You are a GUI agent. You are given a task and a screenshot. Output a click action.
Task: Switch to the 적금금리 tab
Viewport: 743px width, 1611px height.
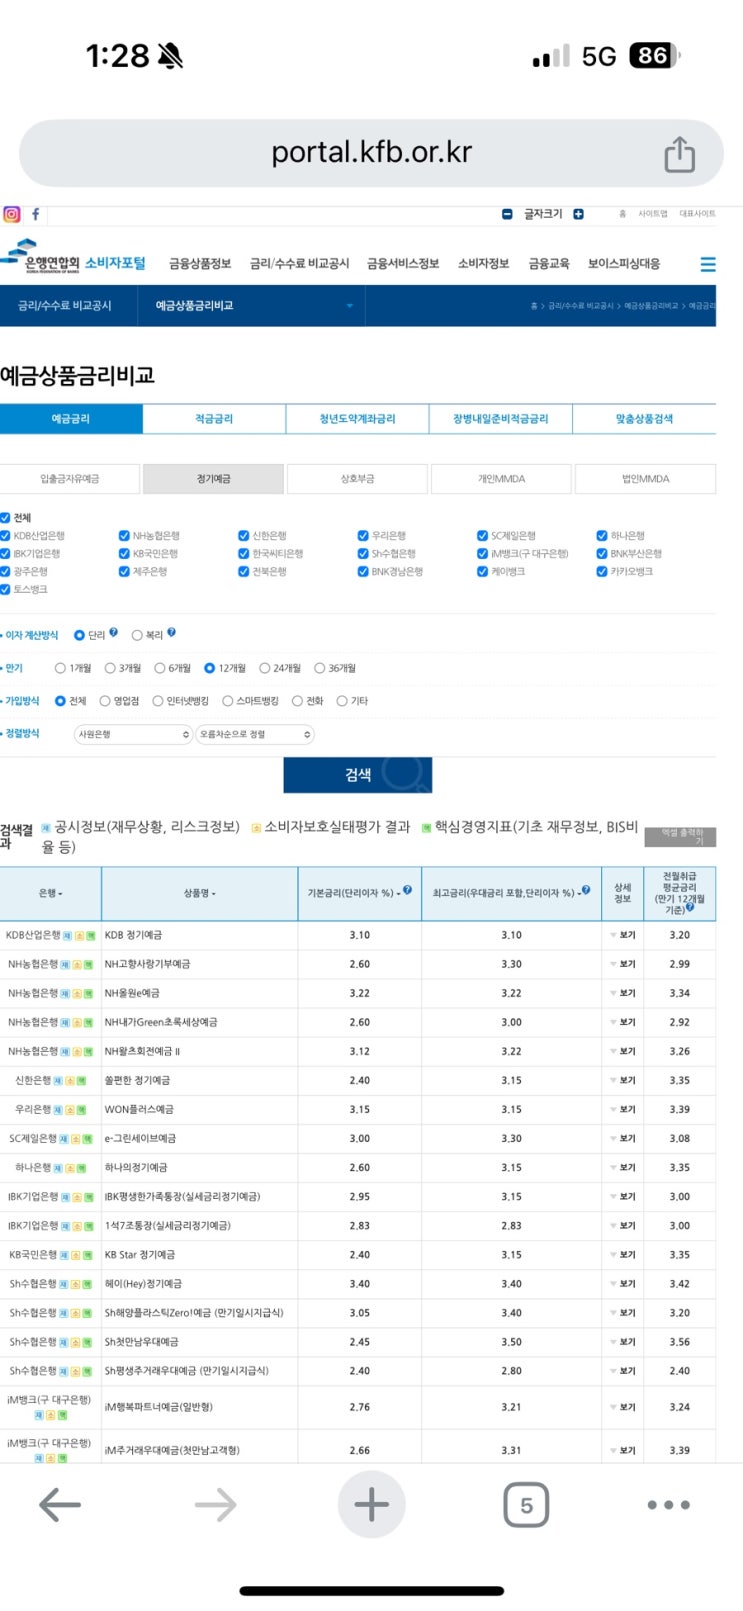tap(214, 419)
